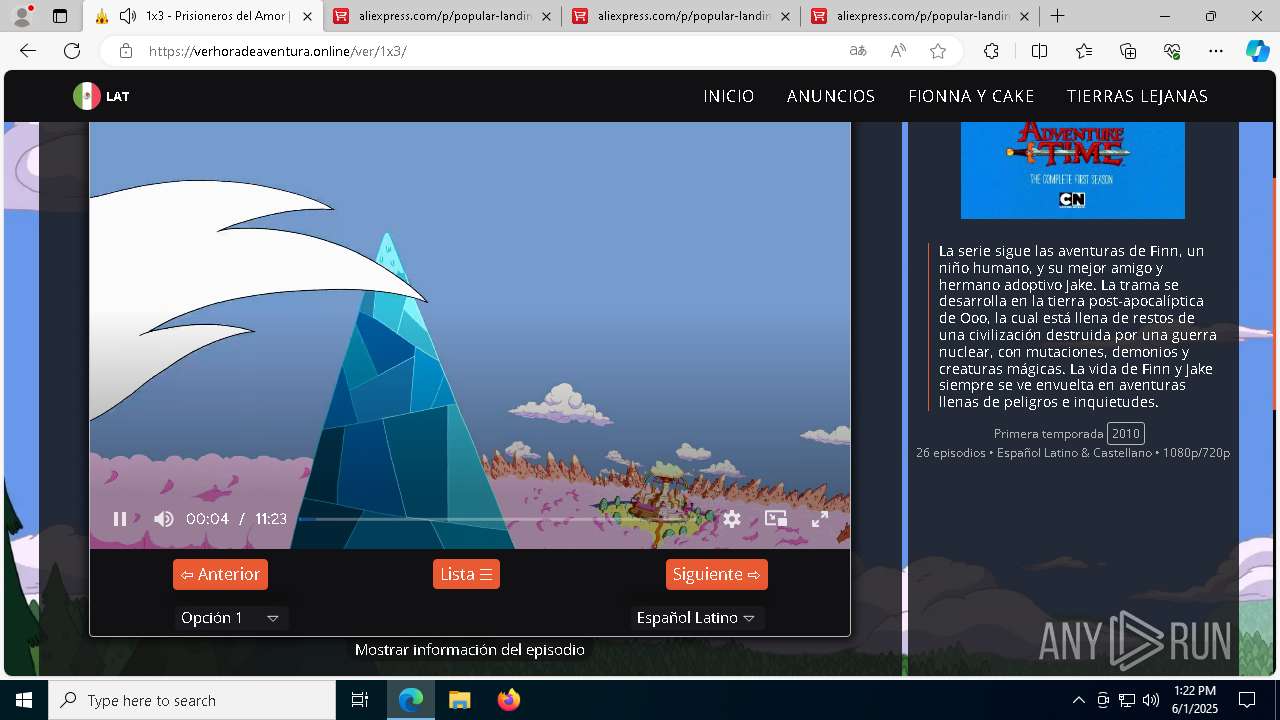Click the 2010 year badge
Image resolution: width=1280 pixels, height=720 pixels.
coord(1126,433)
